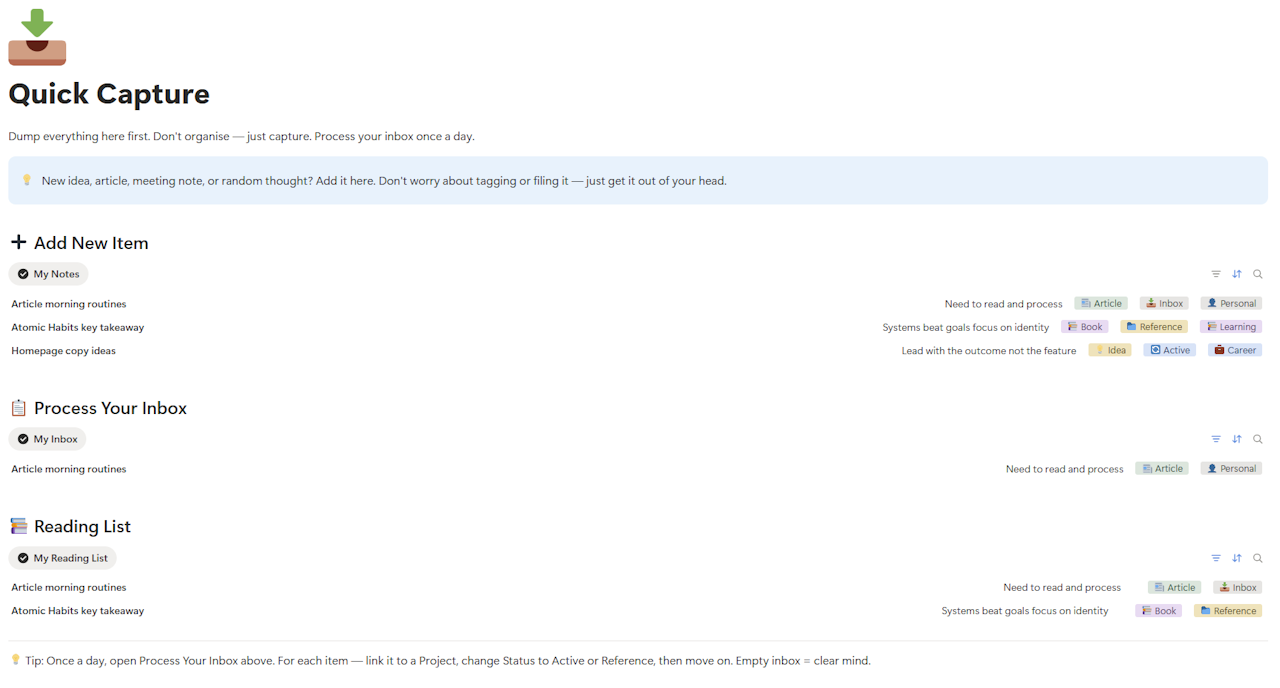This screenshot has width=1280, height=688.
Task: Select the My Inbox view tab
Action: 47,439
